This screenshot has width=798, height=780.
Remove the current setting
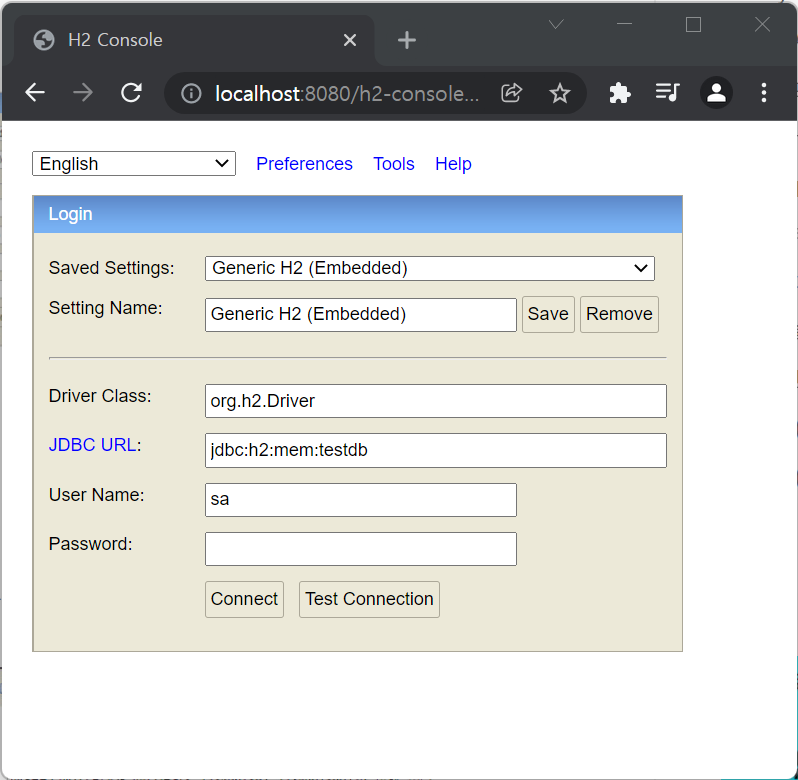tap(619, 314)
